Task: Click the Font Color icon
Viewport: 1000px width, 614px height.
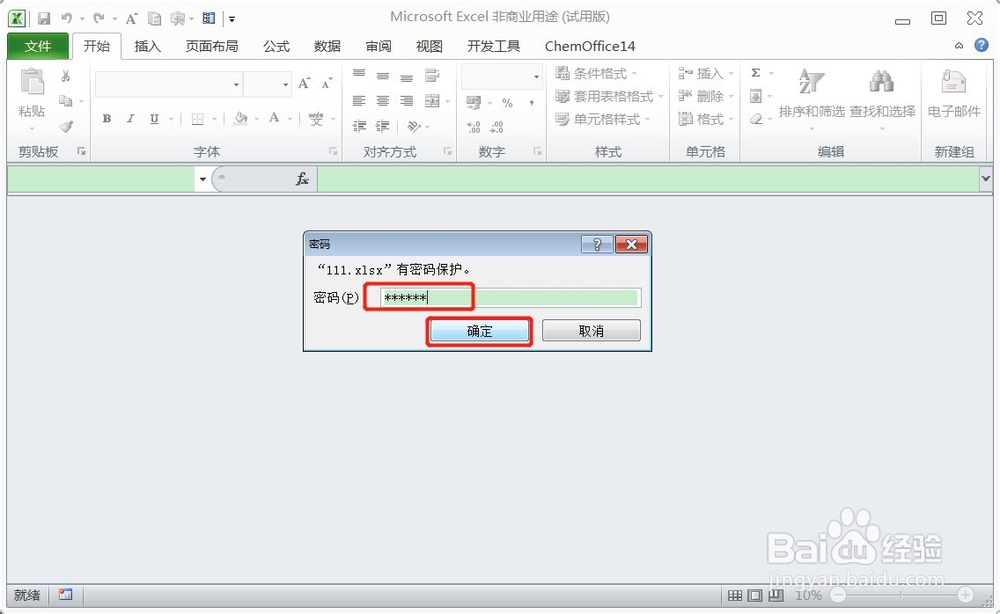Action: 275,118
